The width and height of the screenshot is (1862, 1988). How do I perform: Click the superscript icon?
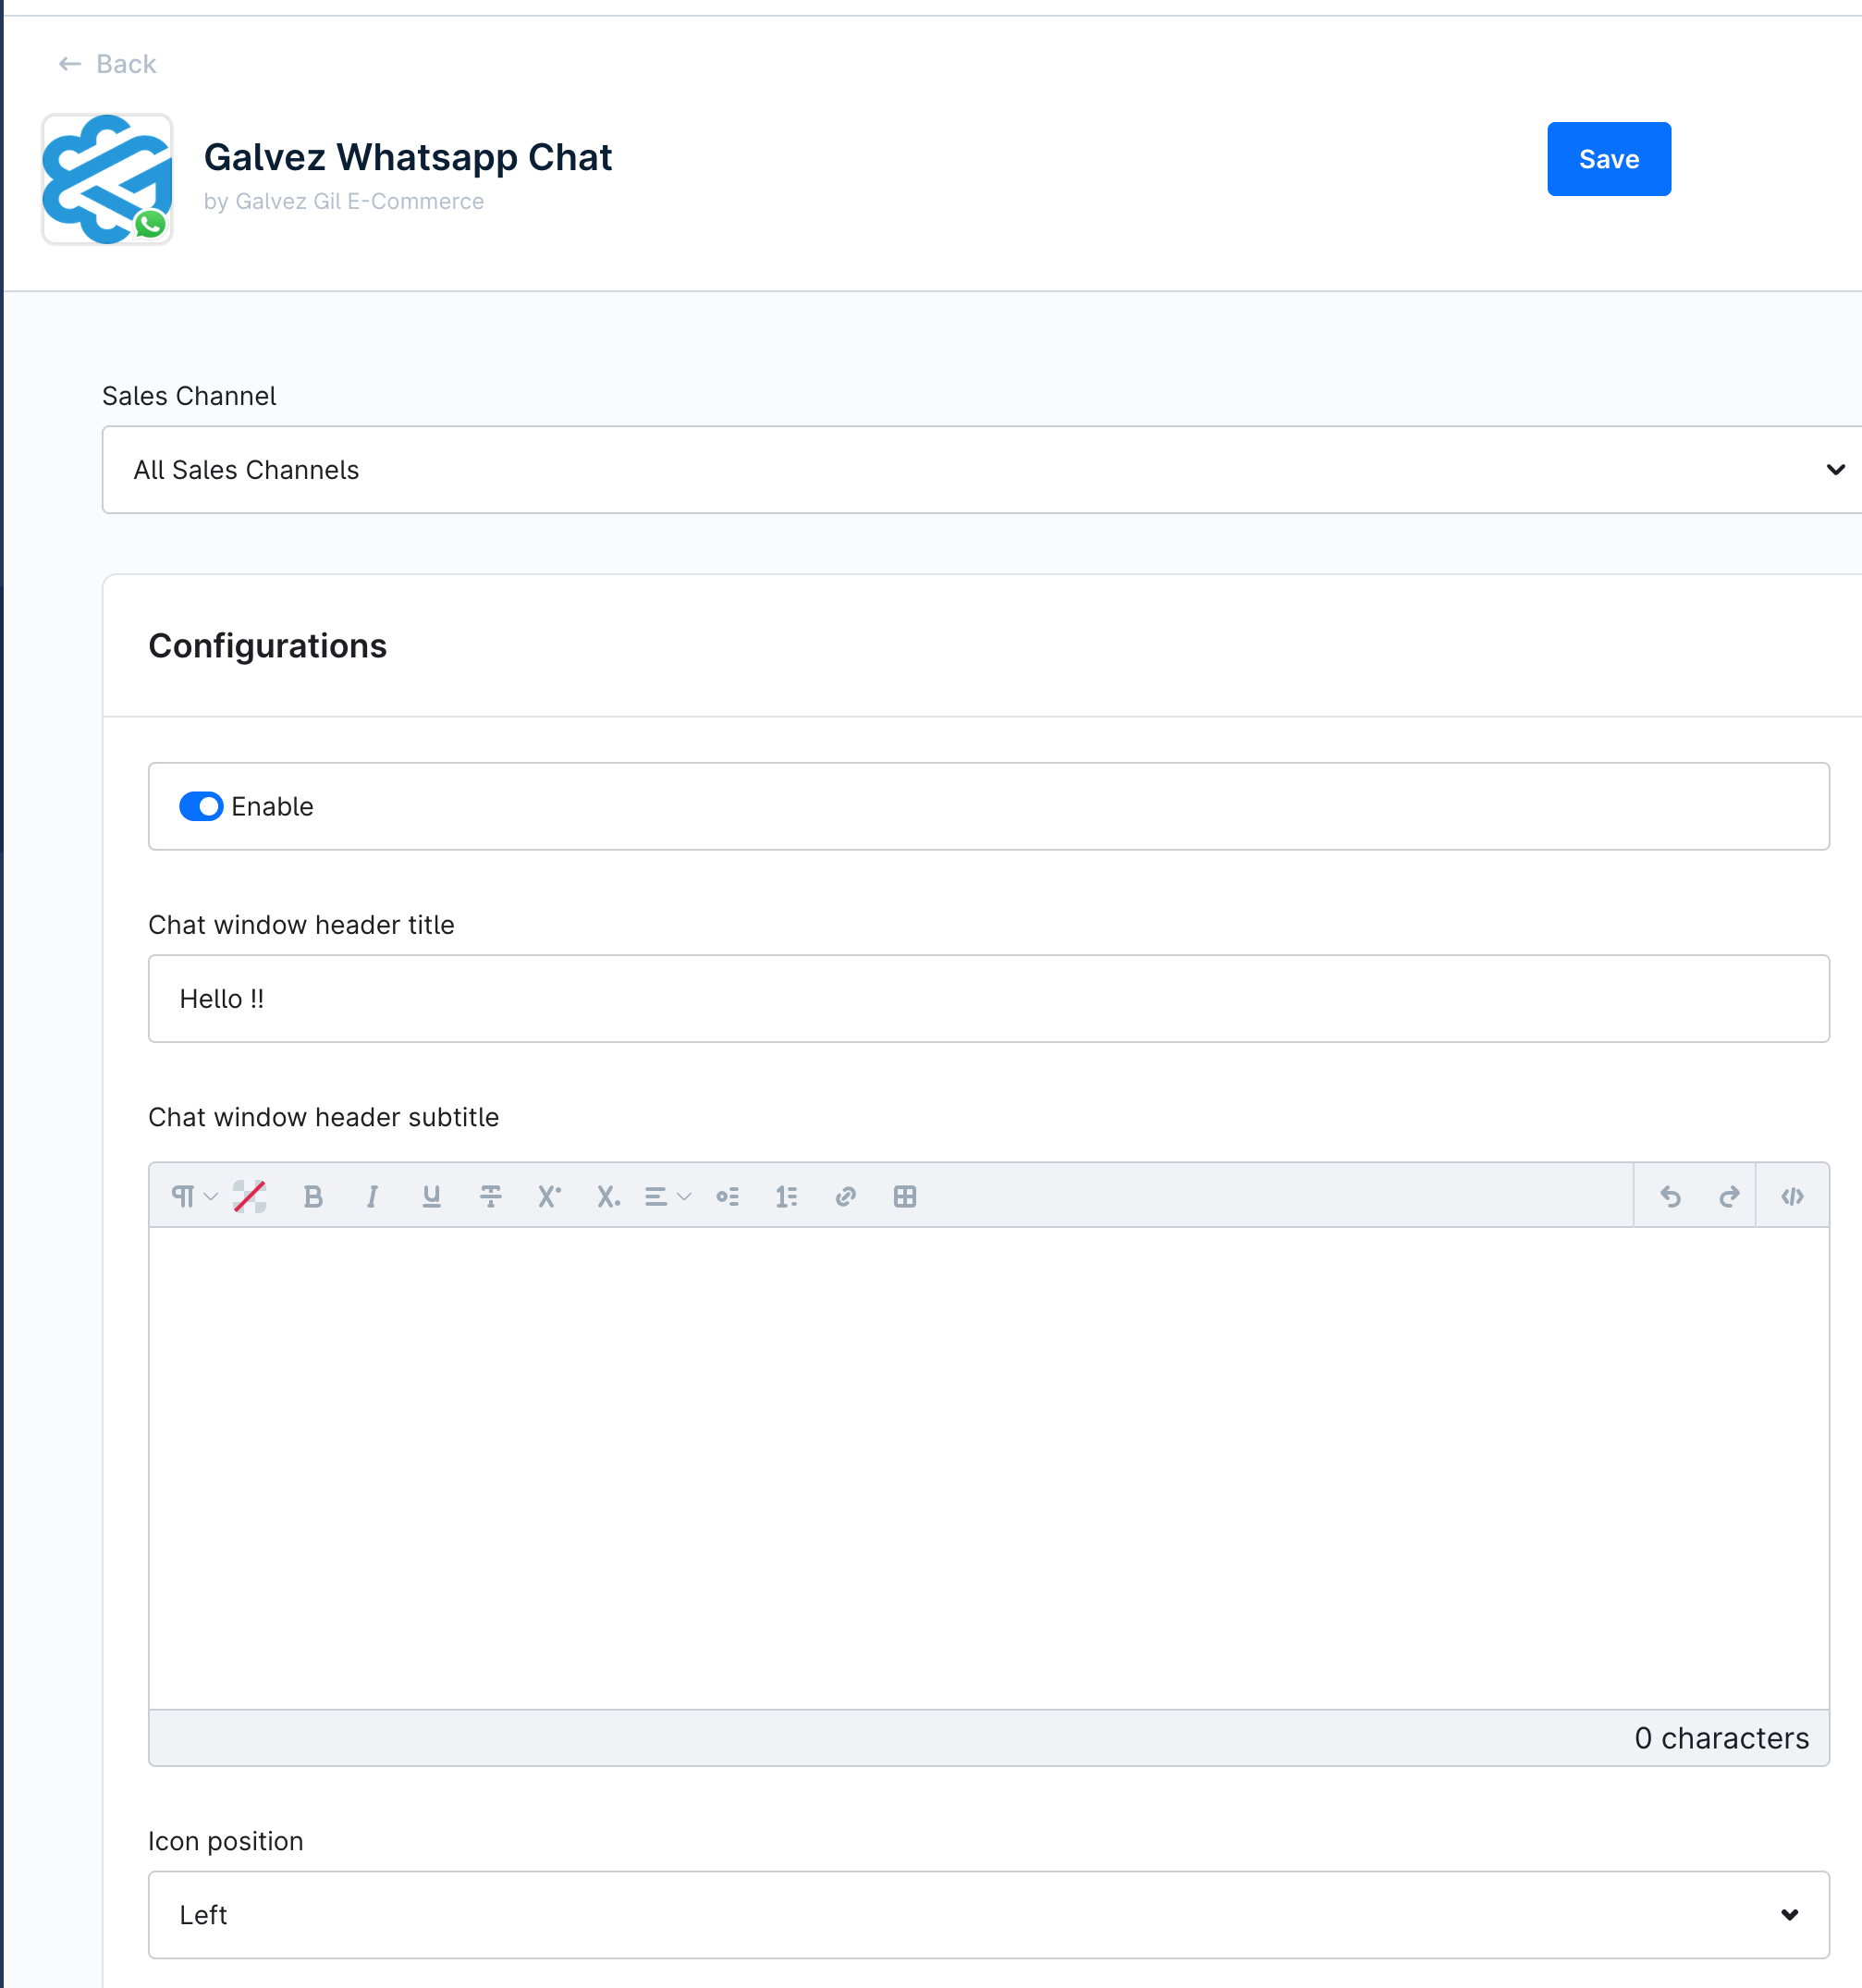coord(549,1196)
